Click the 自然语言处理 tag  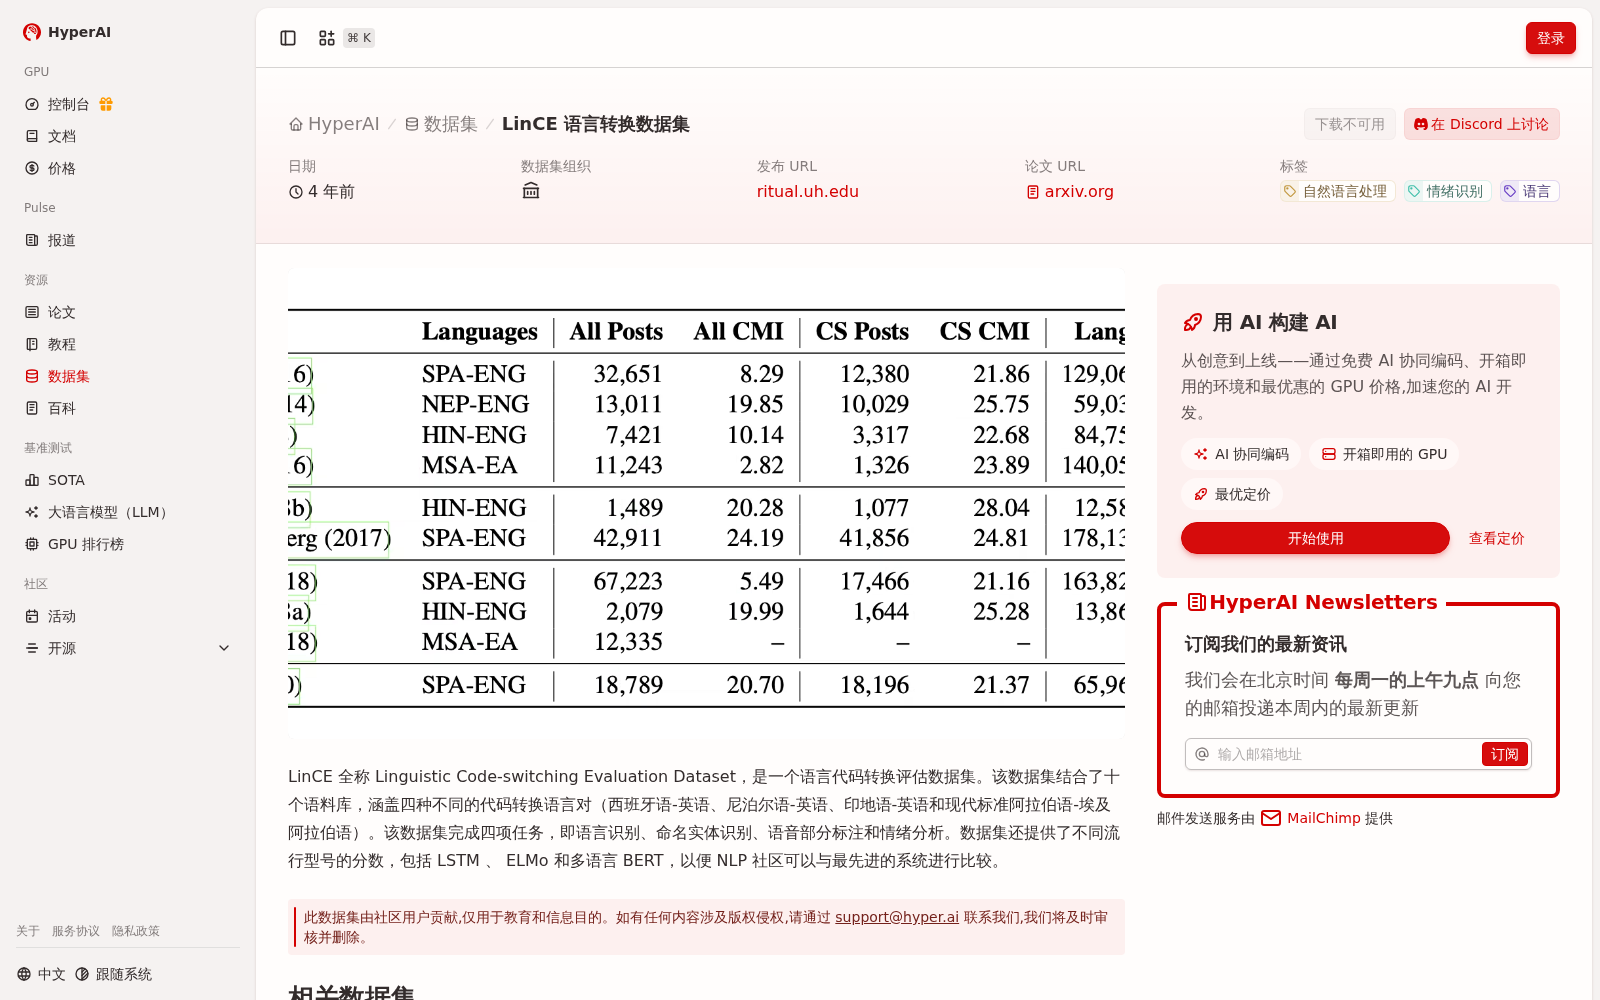tap(1337, 191)
